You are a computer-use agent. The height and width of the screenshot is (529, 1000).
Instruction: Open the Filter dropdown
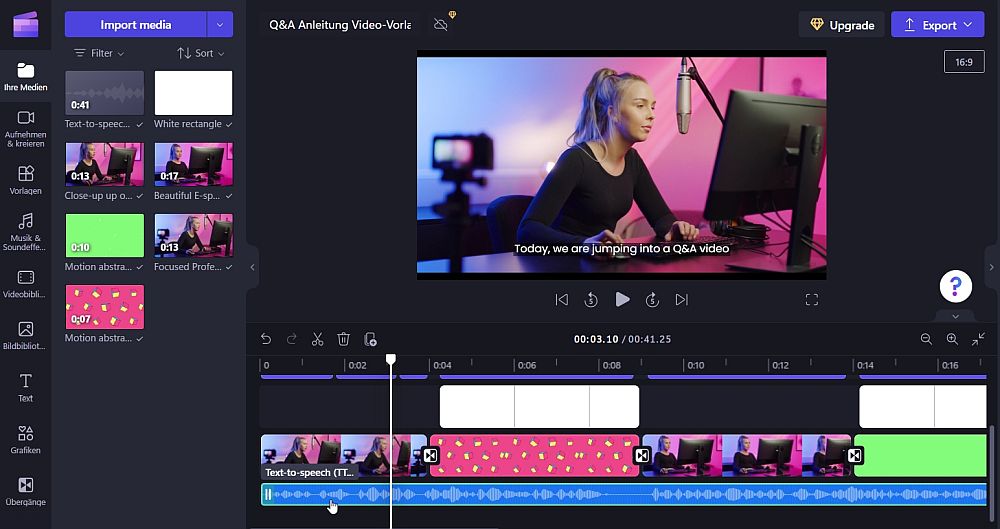pyautogui.click(x=99, y=53)
